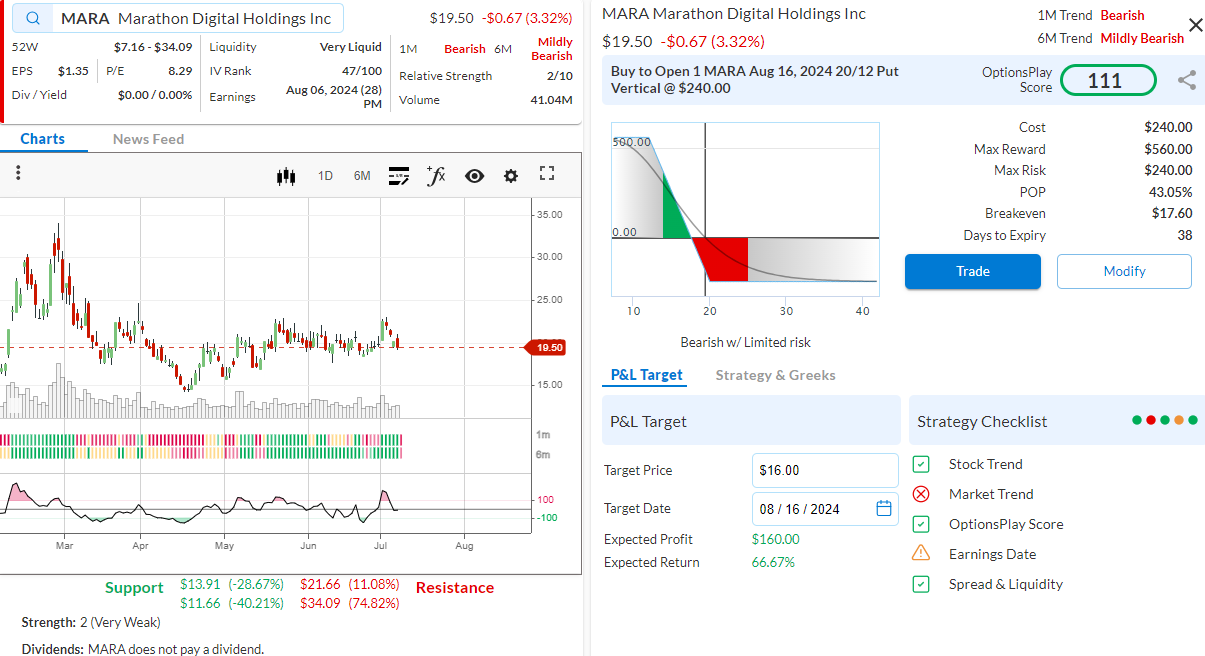The image size is (1205, 656).
Task: Click the Very Liquid liquidity value
Action: coord(351,47)
